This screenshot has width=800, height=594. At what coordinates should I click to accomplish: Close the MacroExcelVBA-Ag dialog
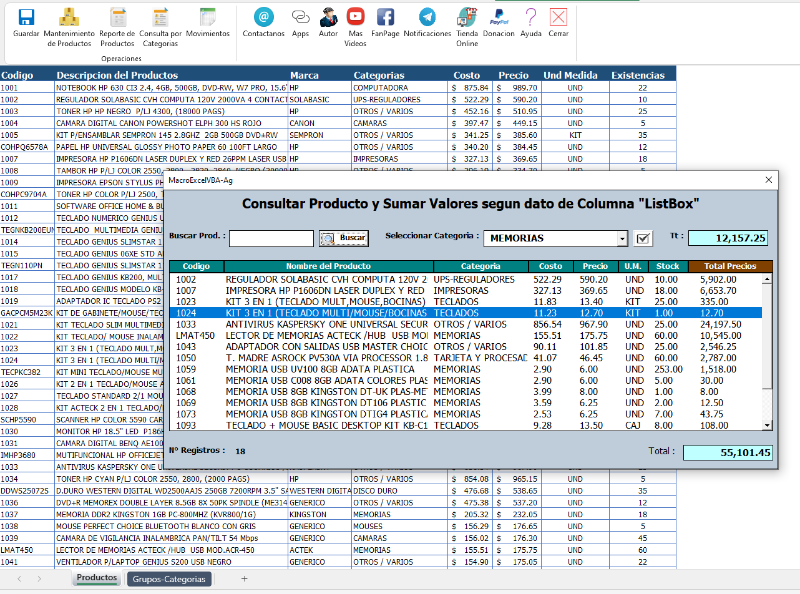point(768,180)
